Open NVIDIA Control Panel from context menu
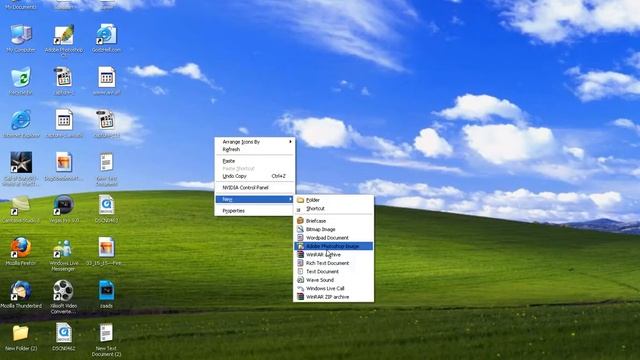This screenshot has width=640, height=360. (255, 187)
